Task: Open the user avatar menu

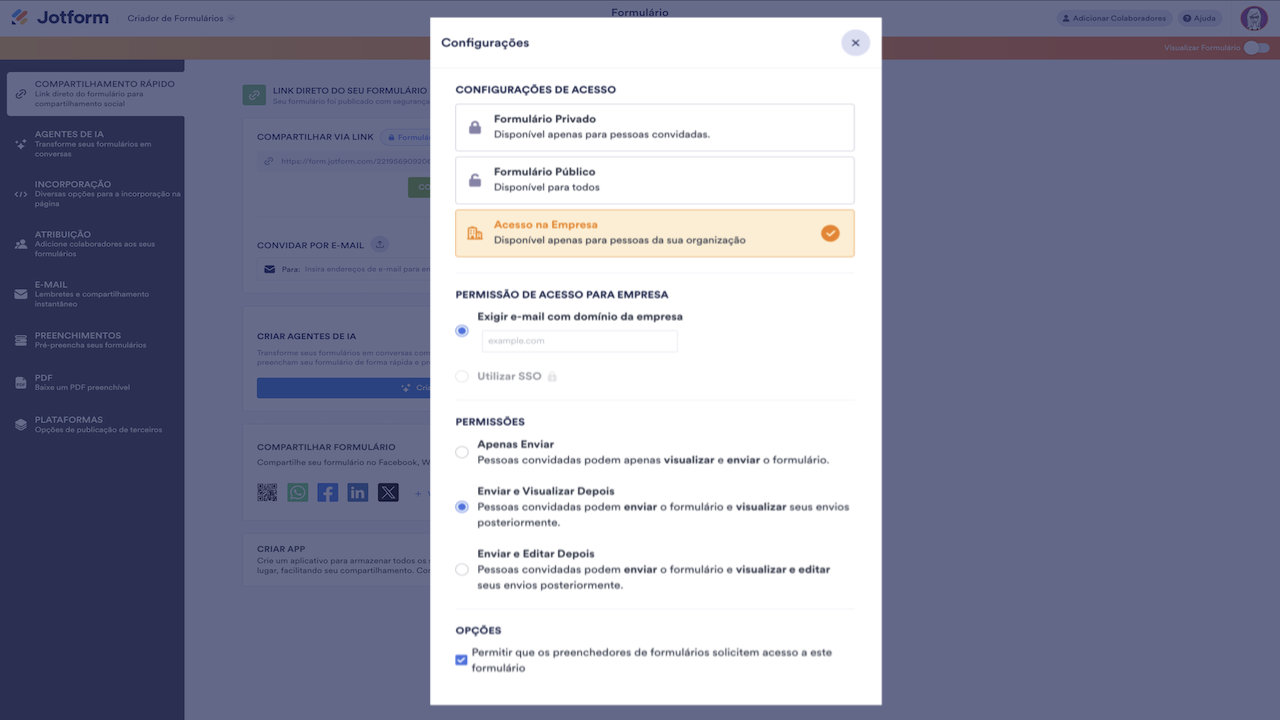Action: coord(1254,18)
